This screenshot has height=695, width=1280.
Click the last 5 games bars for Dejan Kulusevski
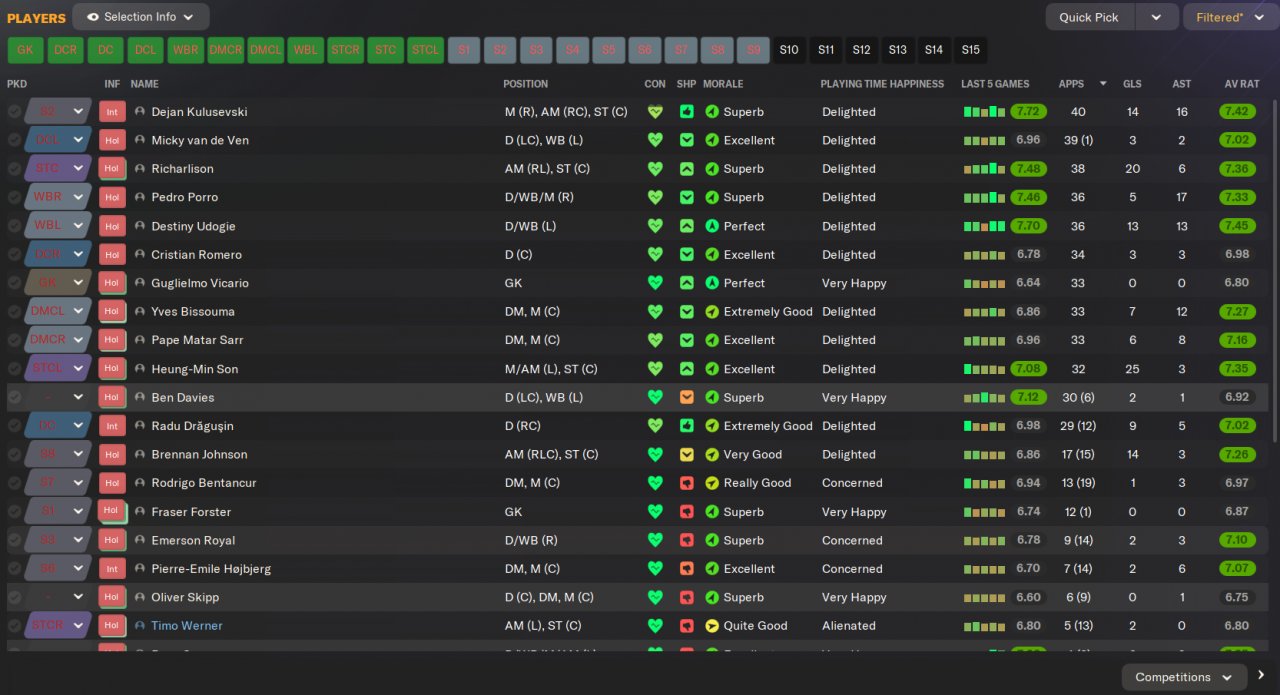point(984,112)
